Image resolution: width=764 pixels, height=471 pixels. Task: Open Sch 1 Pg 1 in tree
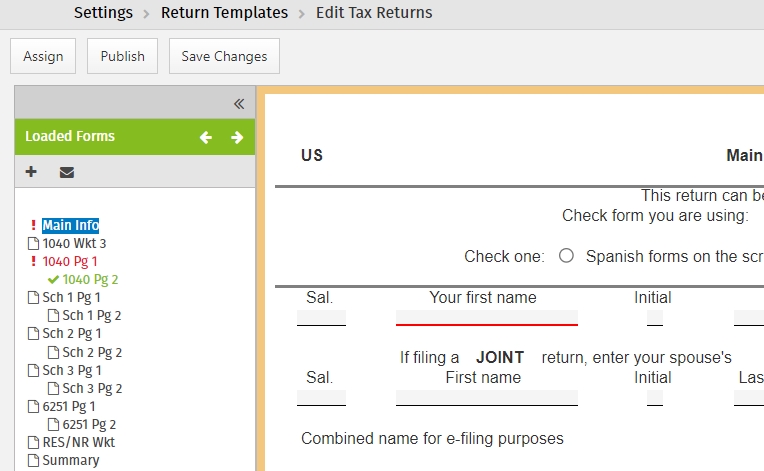71,298
